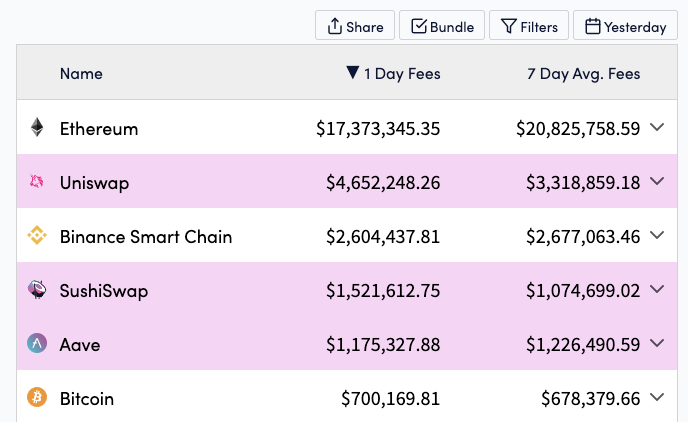Expand the Binance Smart Chain row chevron

pyautogui.click(x=657, y=235)
